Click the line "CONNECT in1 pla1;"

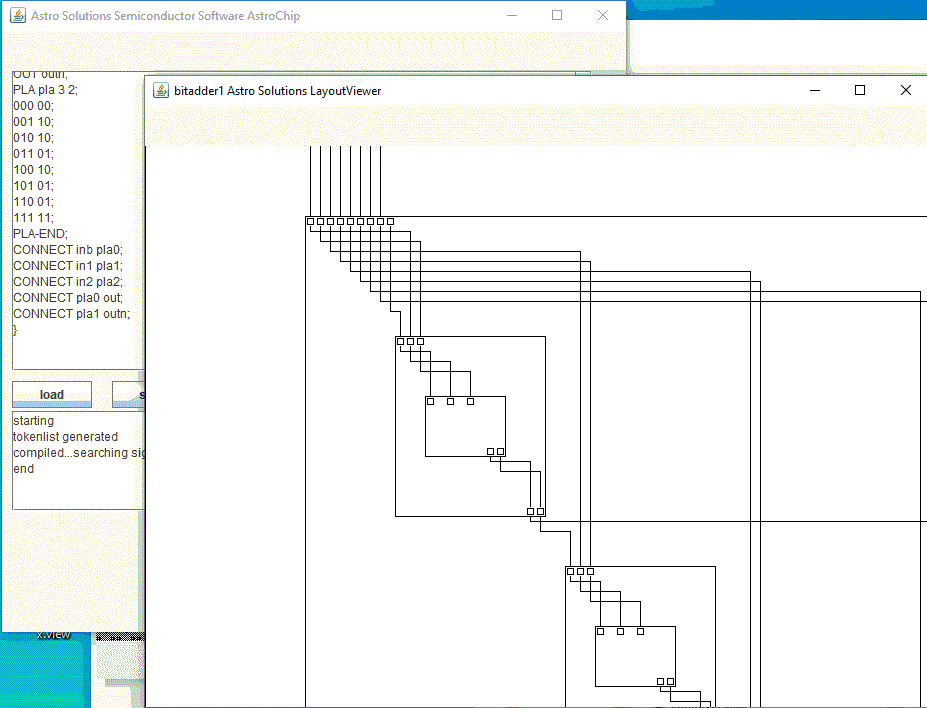tap(68, 265)
